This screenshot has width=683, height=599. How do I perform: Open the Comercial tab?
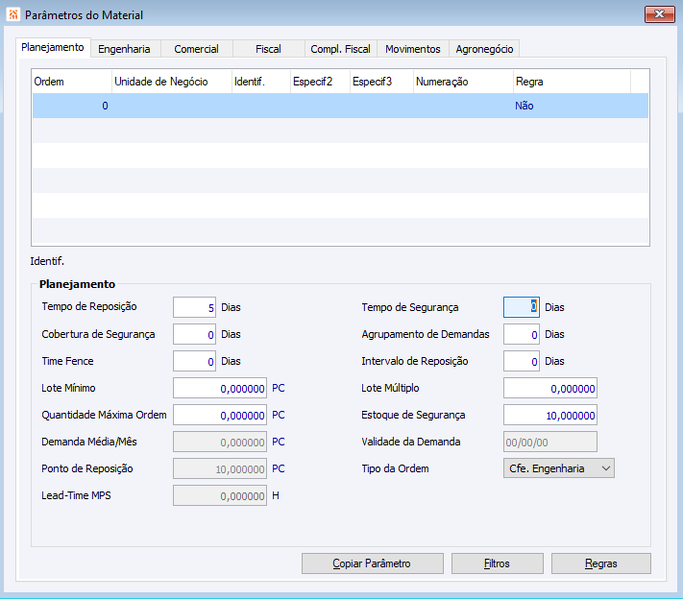pyautogui.click(x=196, y=49)
